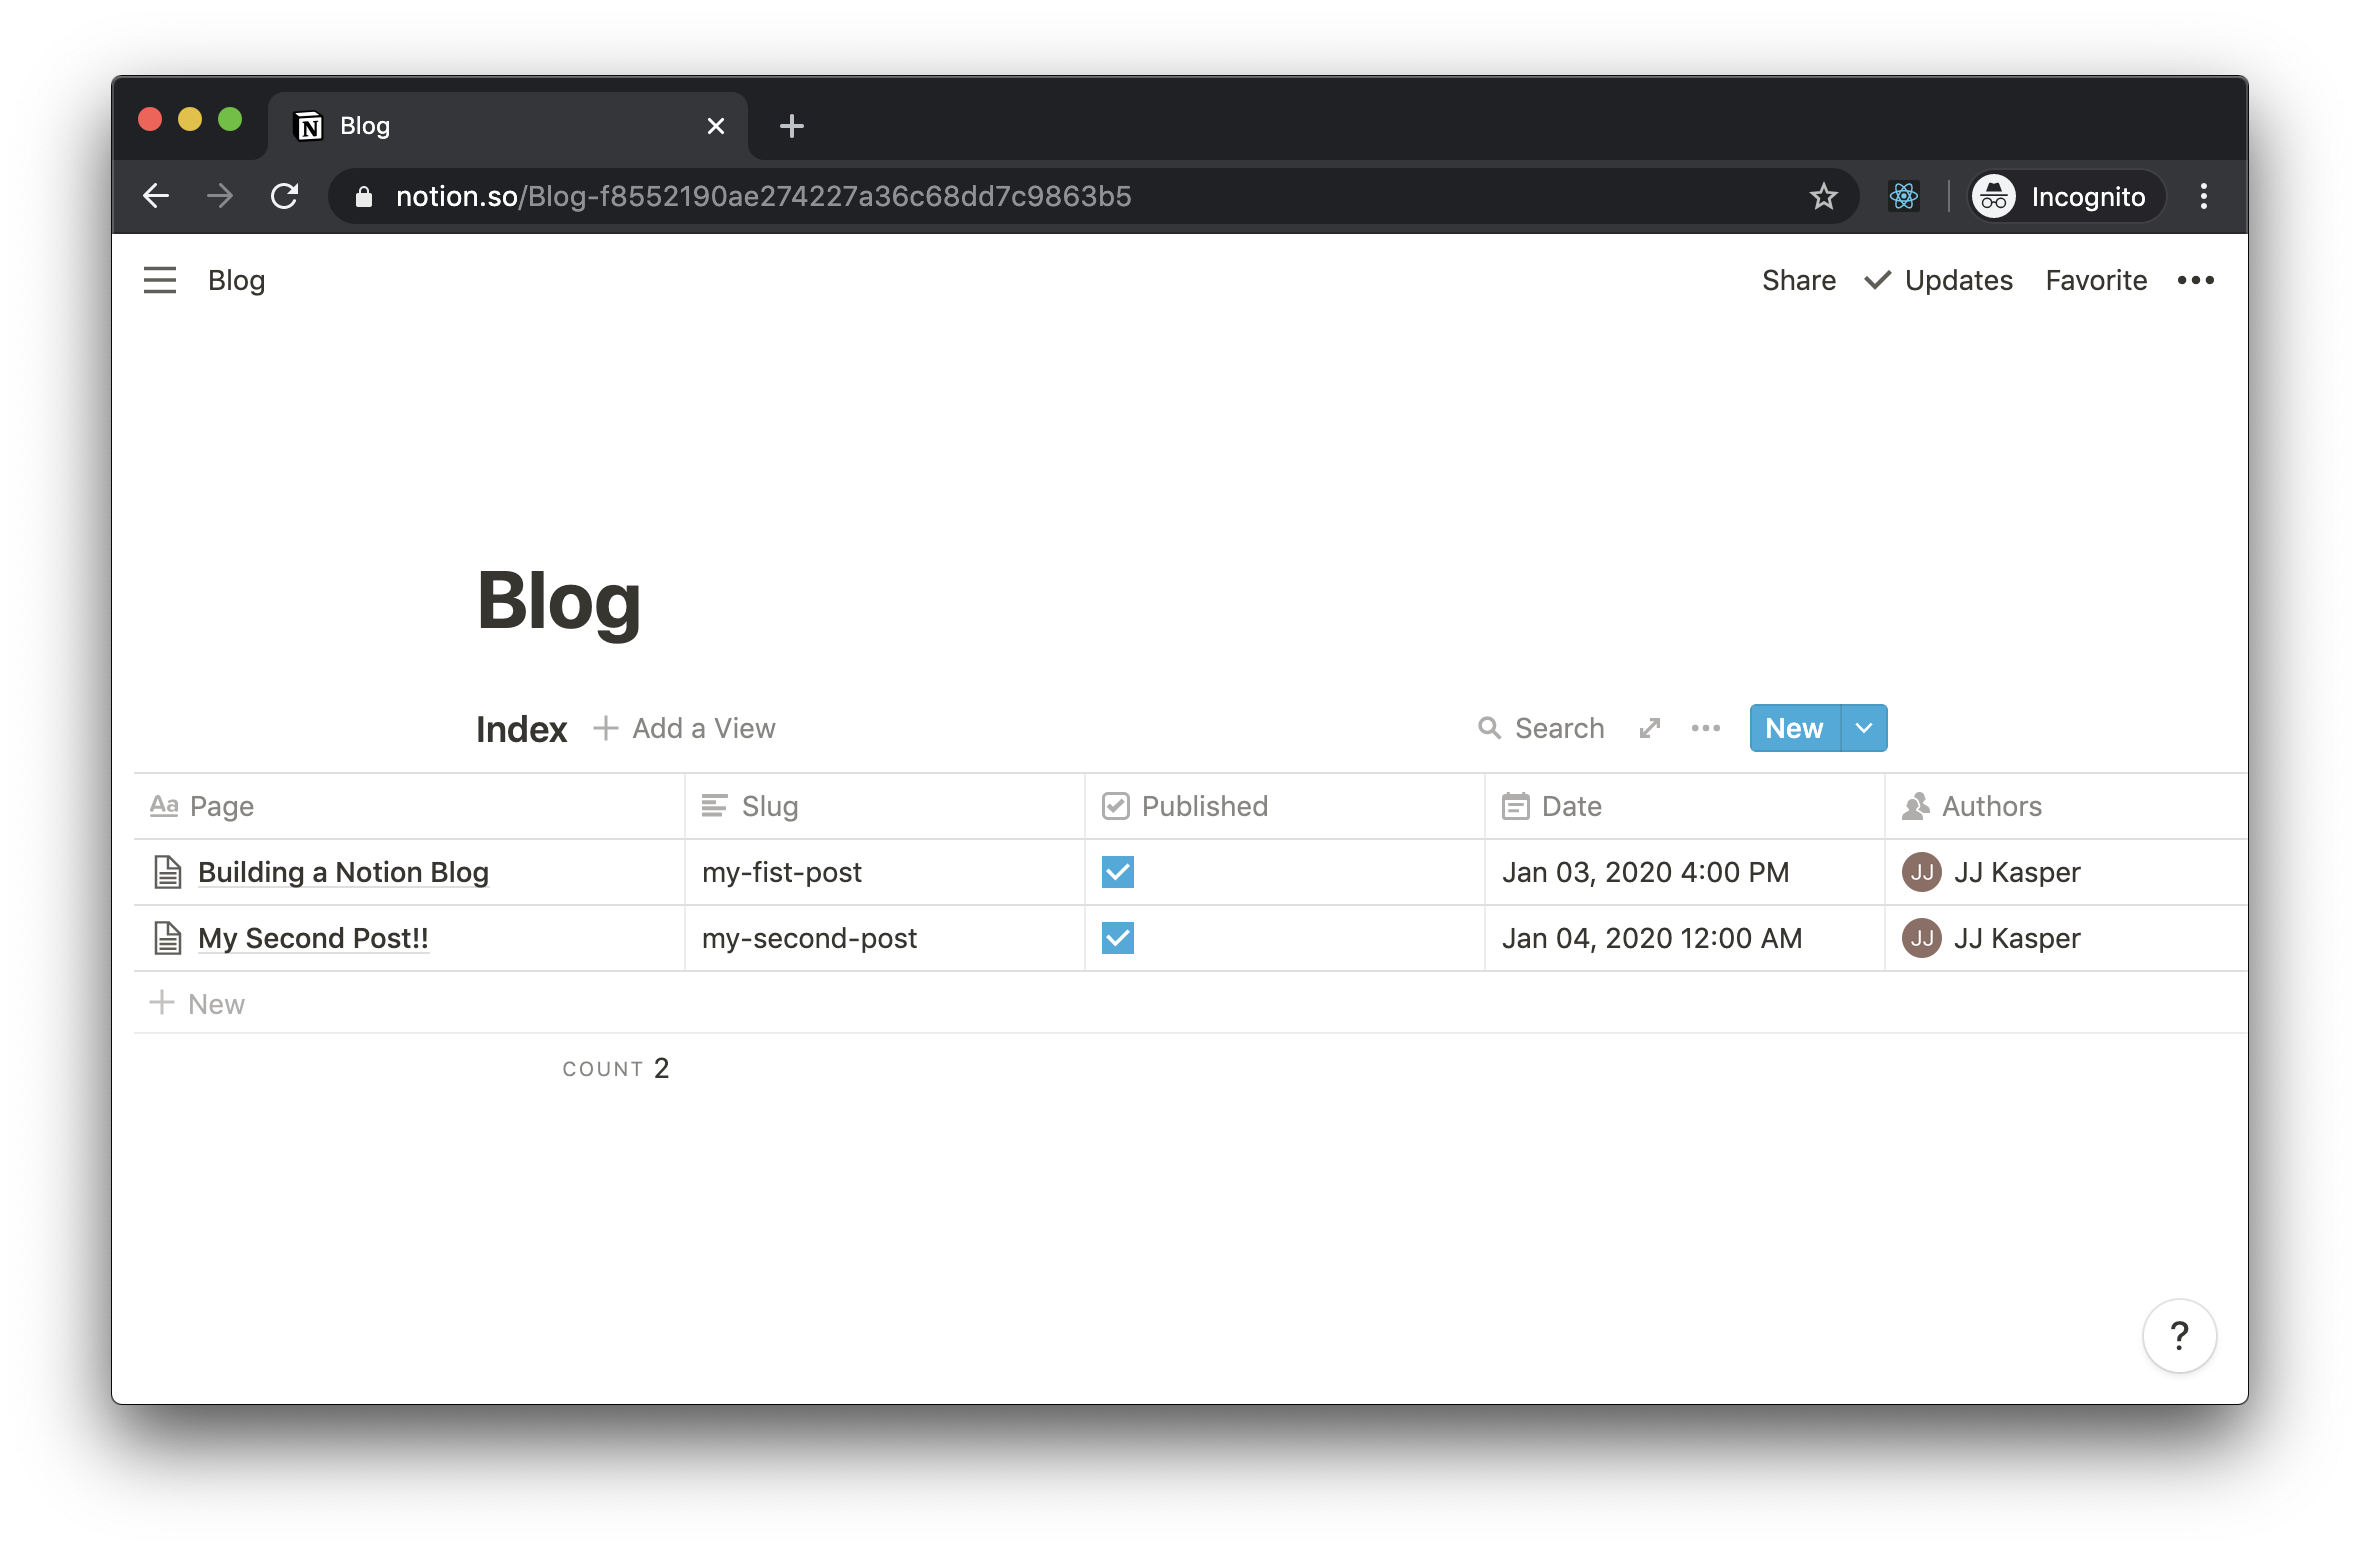Image resolution: width=2360 pixels, height=1552 pixels.
Task: Click the Add a View button
Action: pyautogui.click(x=685, y=728)
